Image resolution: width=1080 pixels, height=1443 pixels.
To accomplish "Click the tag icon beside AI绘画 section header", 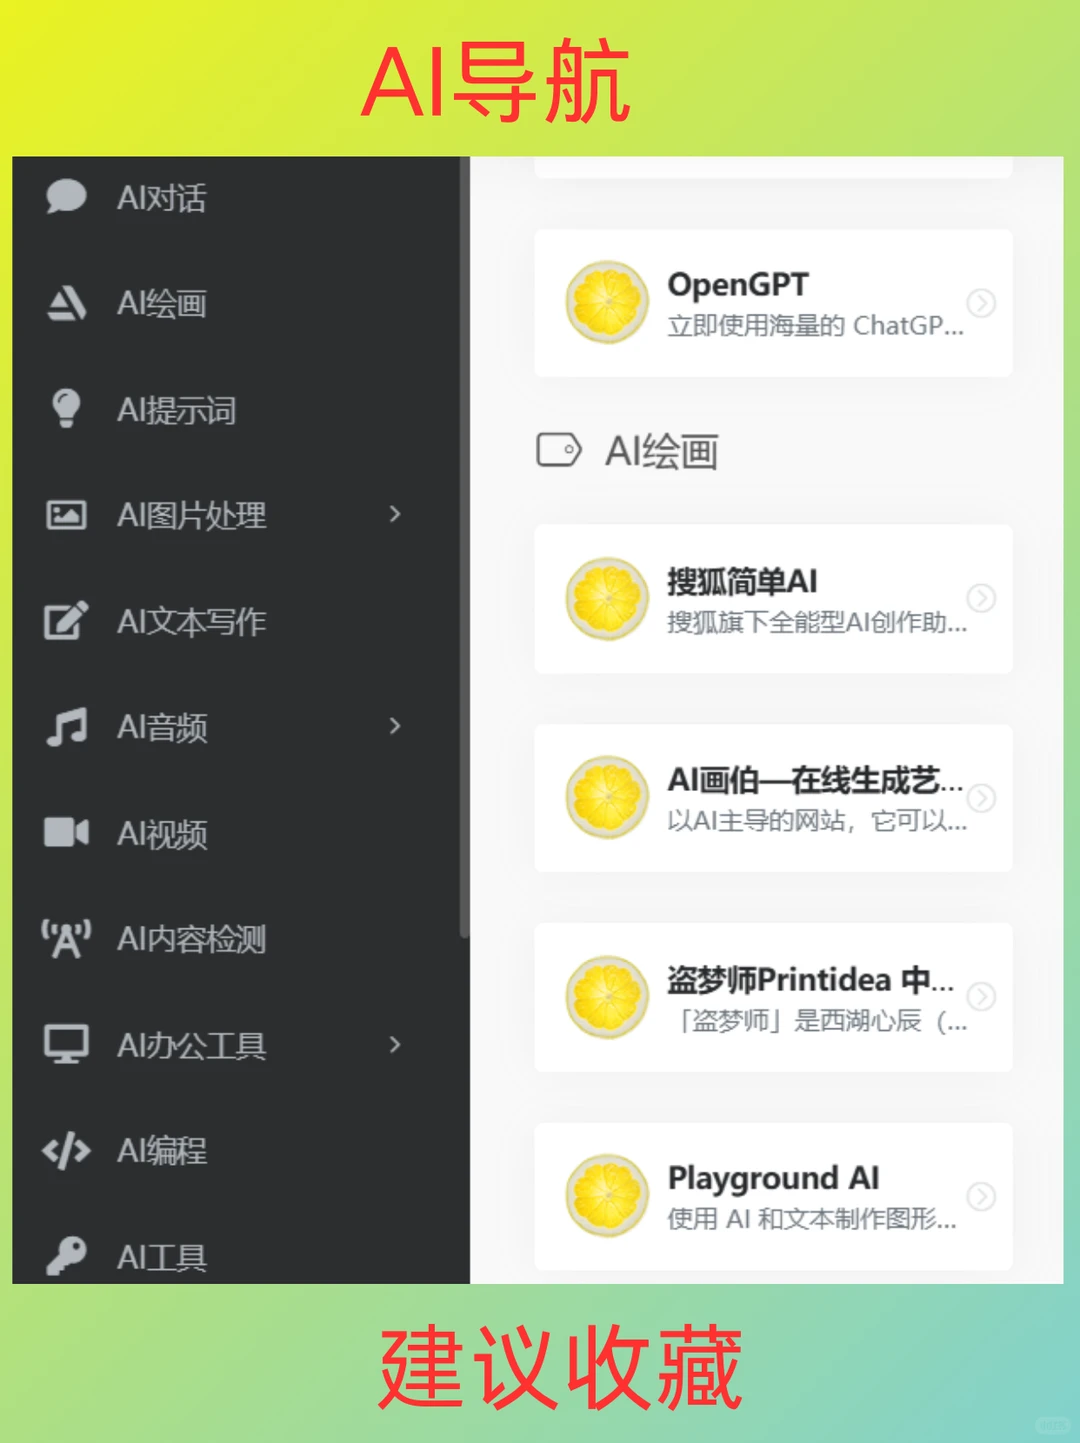I will tap(559, 451).
